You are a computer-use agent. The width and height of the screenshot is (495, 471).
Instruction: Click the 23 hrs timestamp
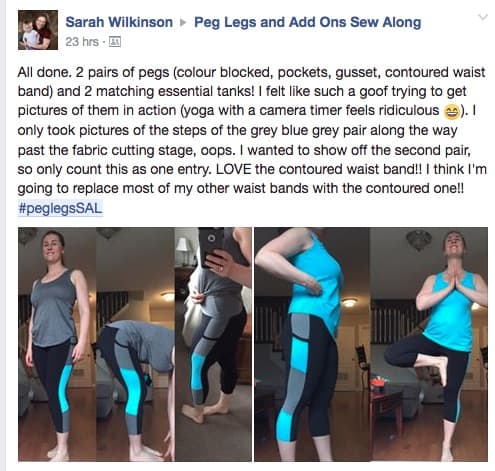pyautogui.click(x=82, y=42)
